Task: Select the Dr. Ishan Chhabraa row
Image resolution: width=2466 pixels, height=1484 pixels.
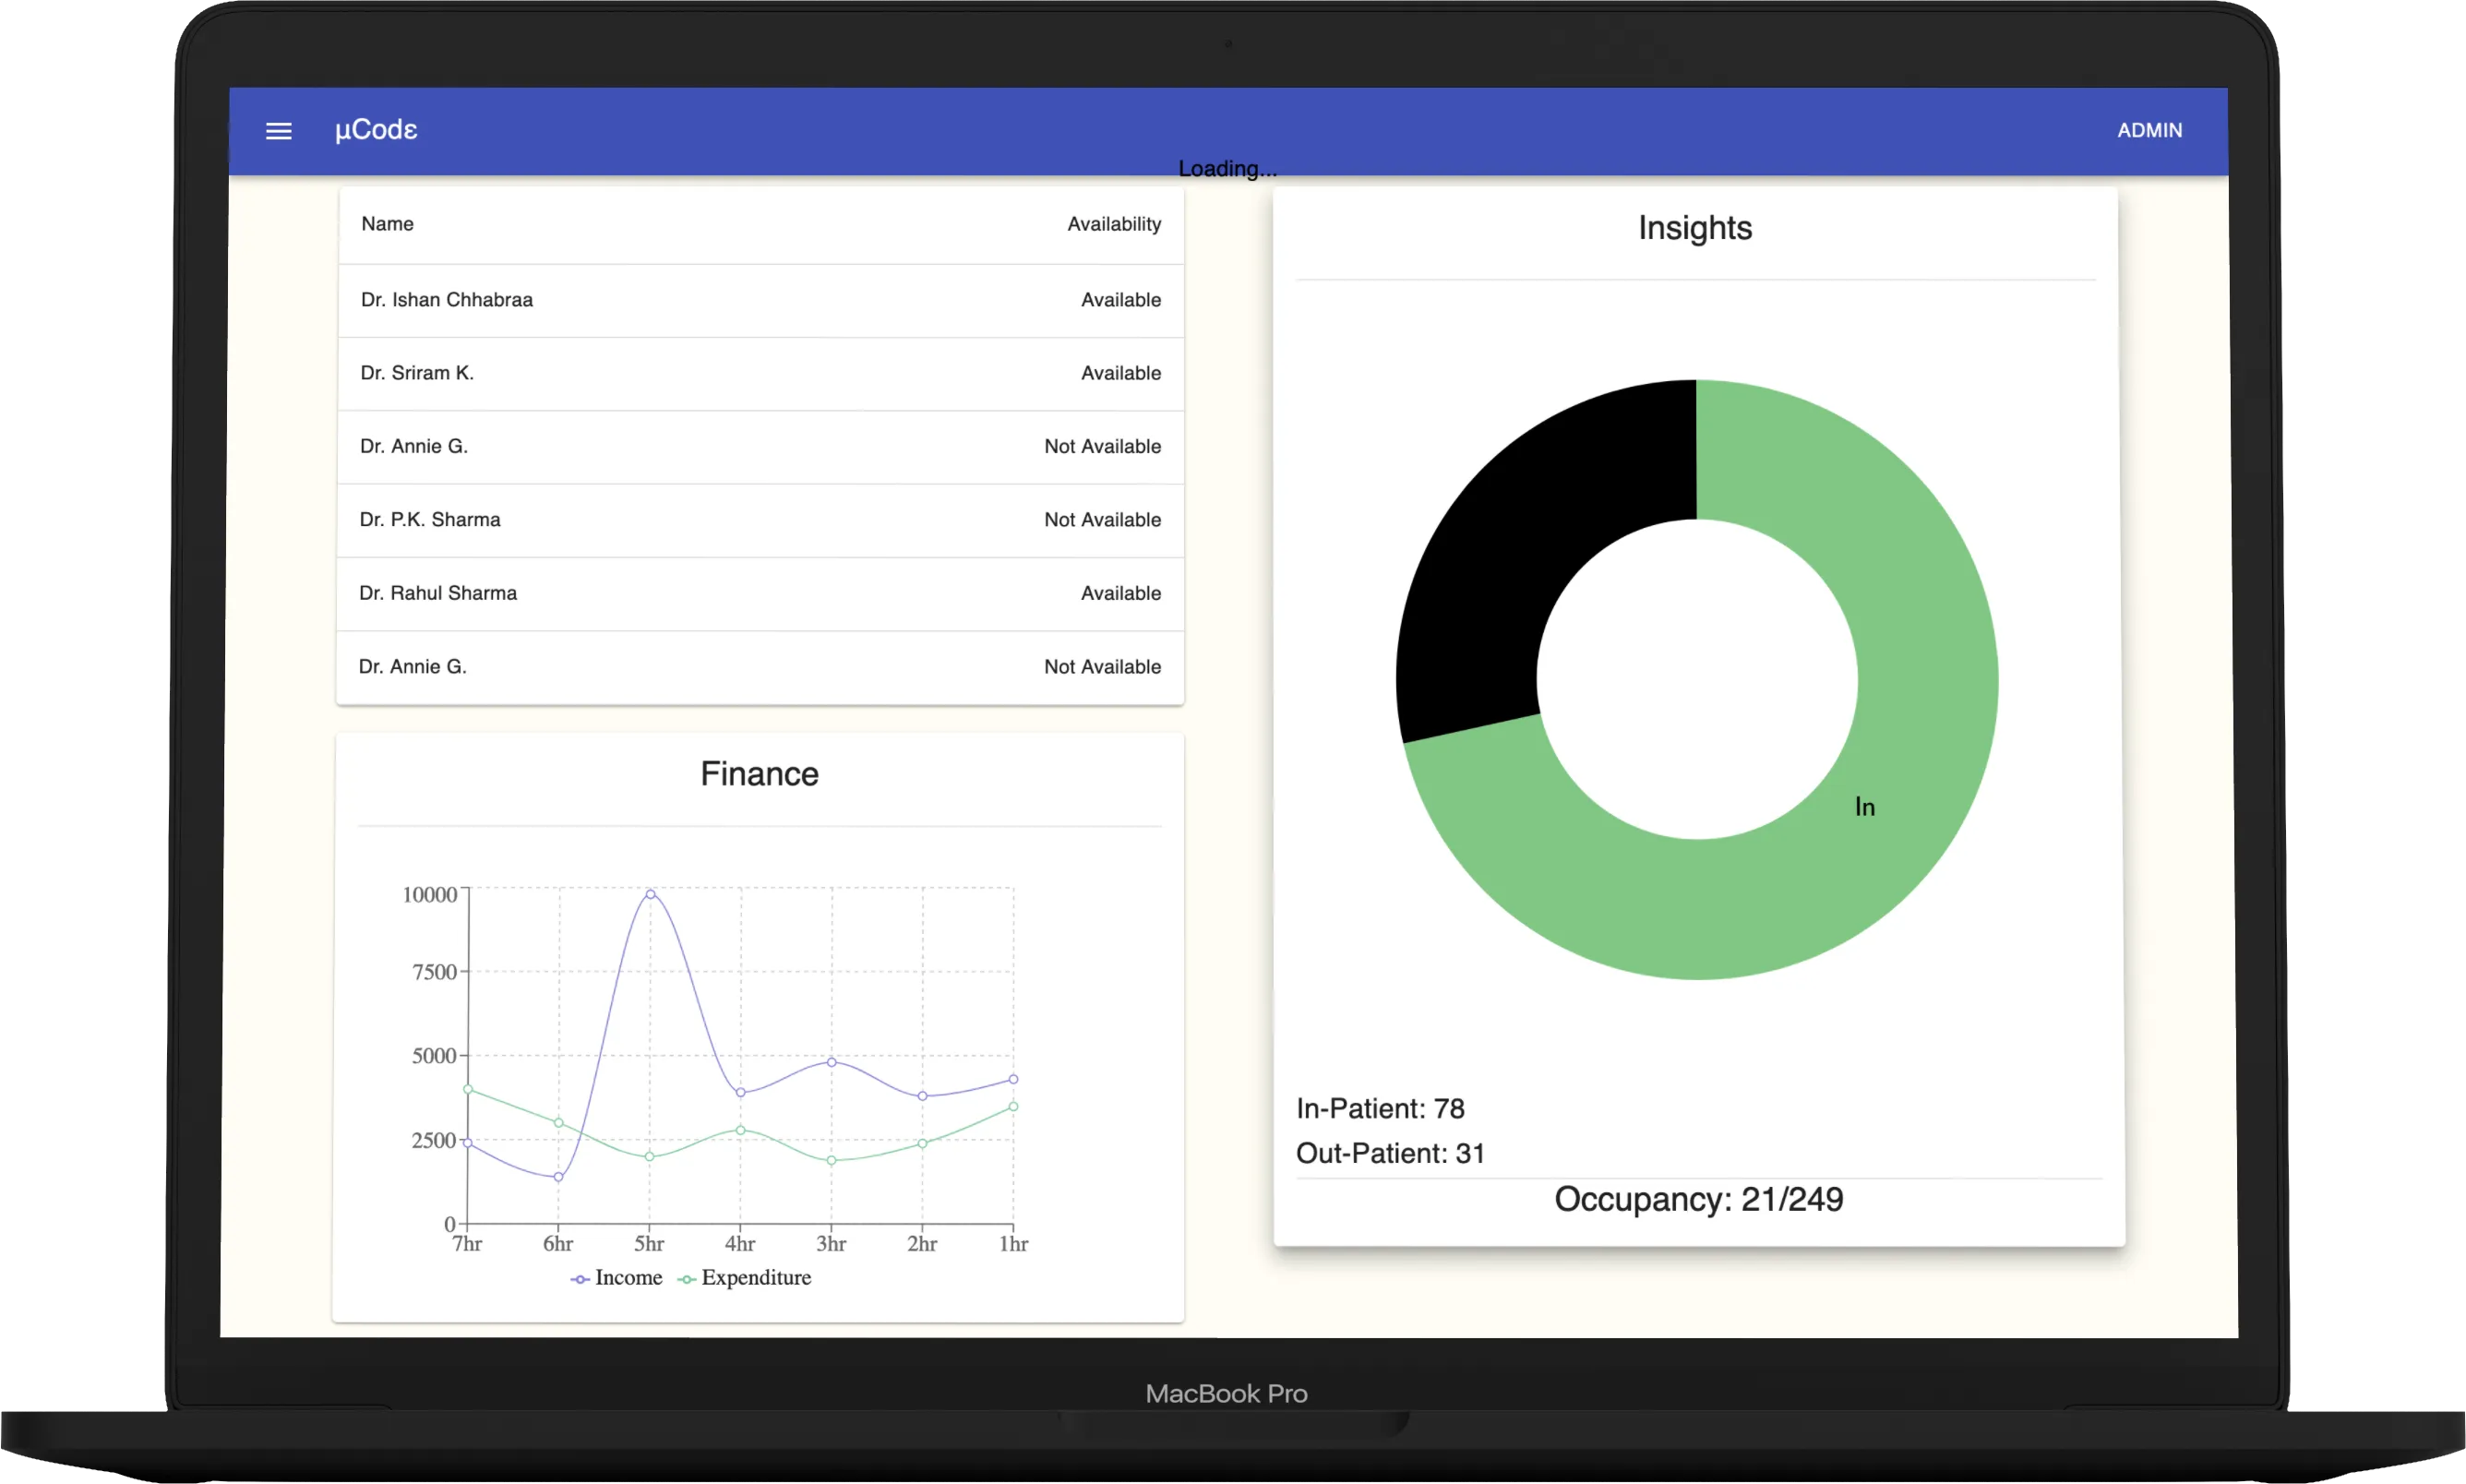Action: 761,300
